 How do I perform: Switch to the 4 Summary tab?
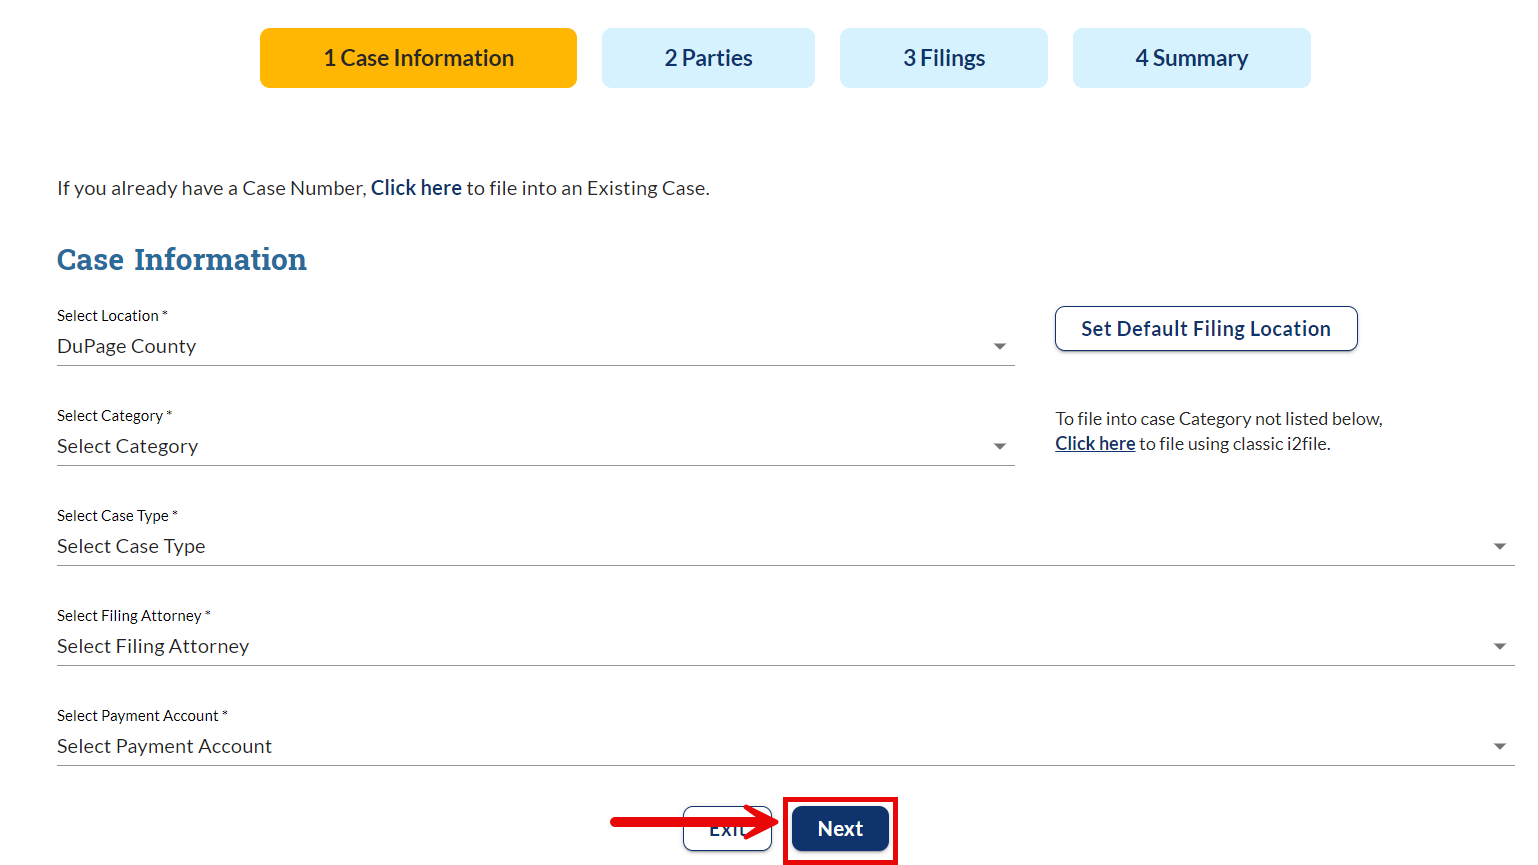point(1191,57)
